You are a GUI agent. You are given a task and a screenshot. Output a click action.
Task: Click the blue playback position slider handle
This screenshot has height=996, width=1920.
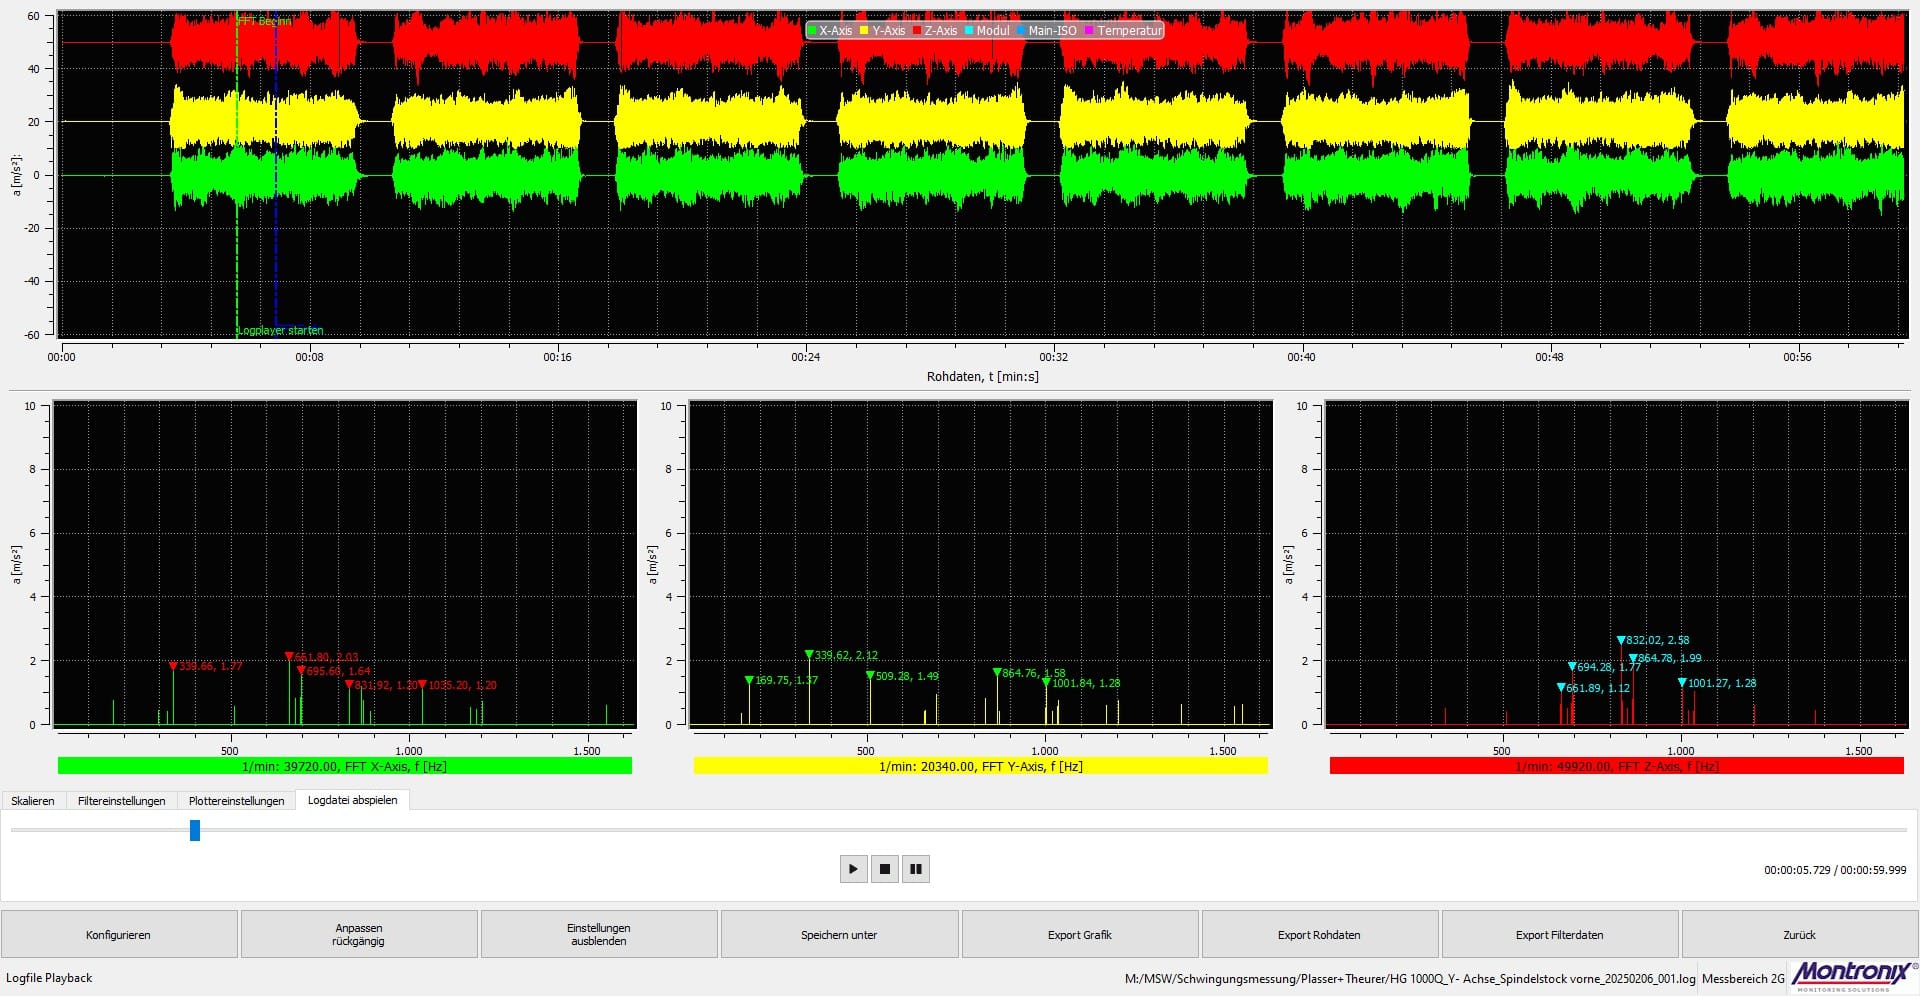click(195, 830)
